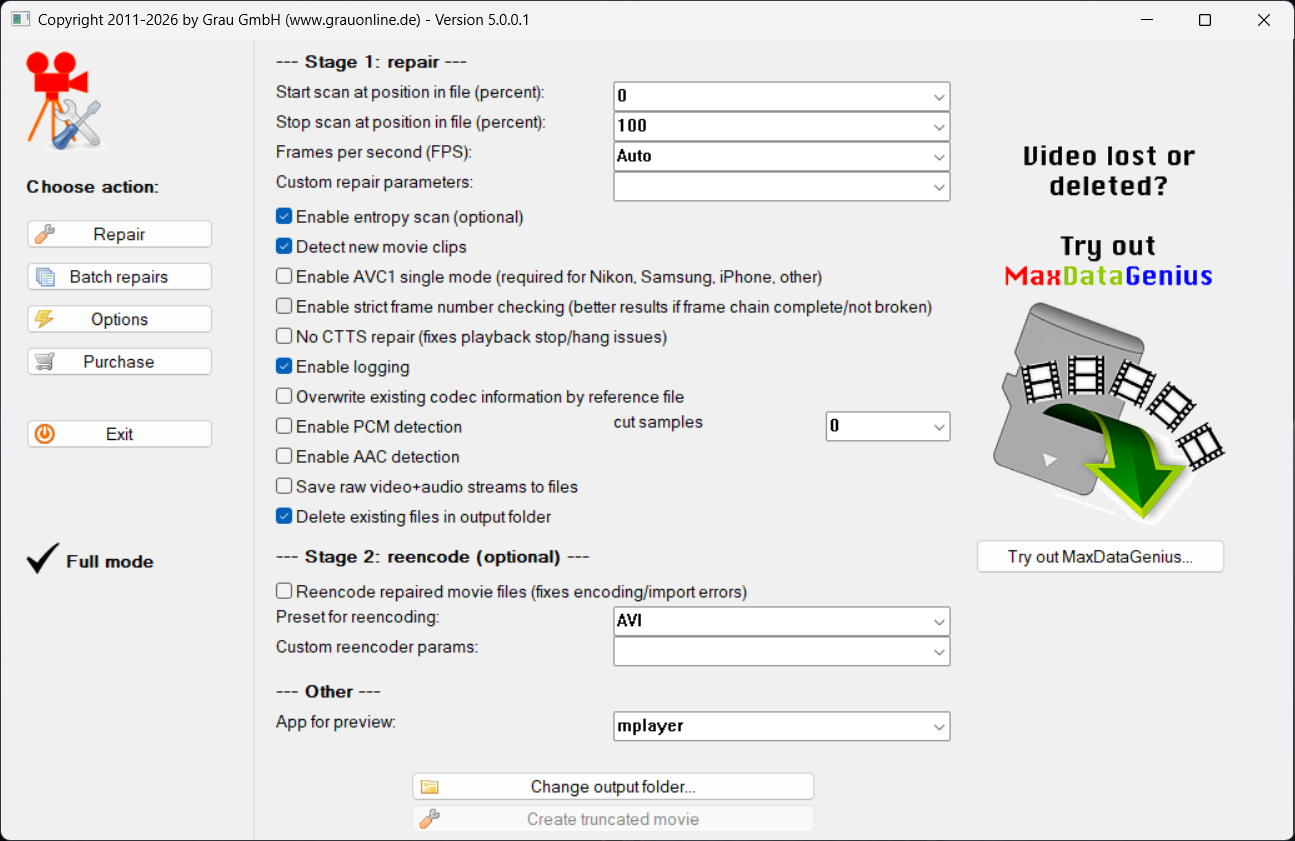Click the MaxDataGenius memory card graphic

1108,411
